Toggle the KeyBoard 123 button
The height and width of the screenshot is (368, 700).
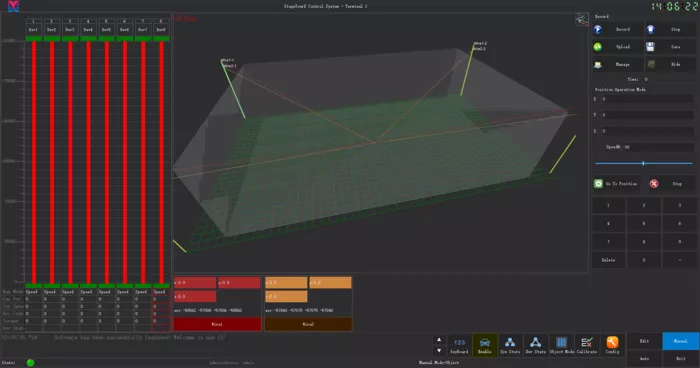tap(459, 345)
